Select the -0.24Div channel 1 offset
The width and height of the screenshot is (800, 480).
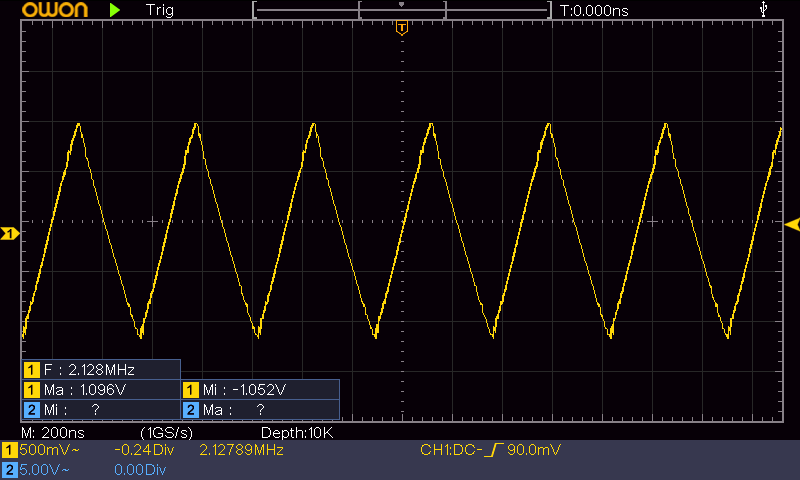coord(144,450)
